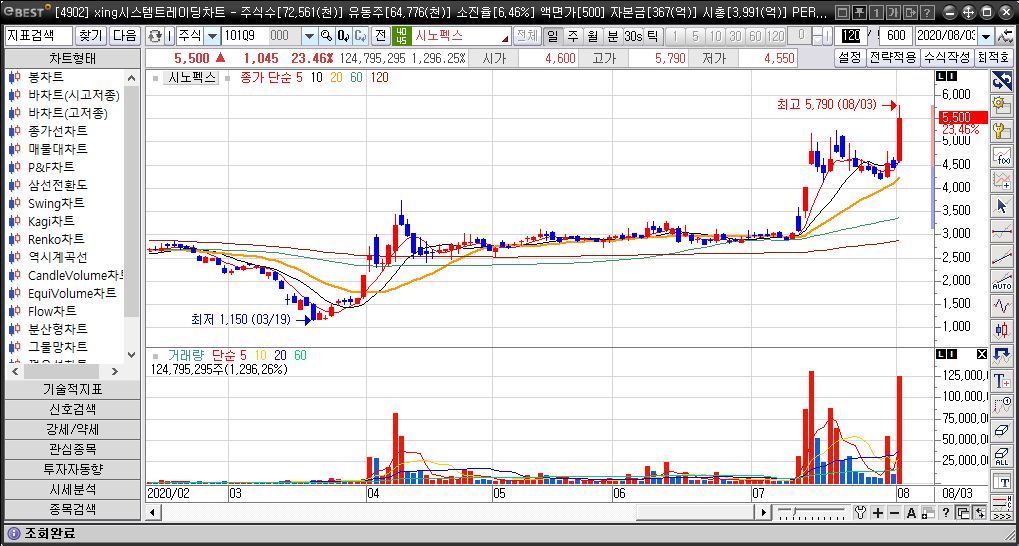Click the 다음 next button
The height and width of the screenshot is (546, 1019).
125,36
